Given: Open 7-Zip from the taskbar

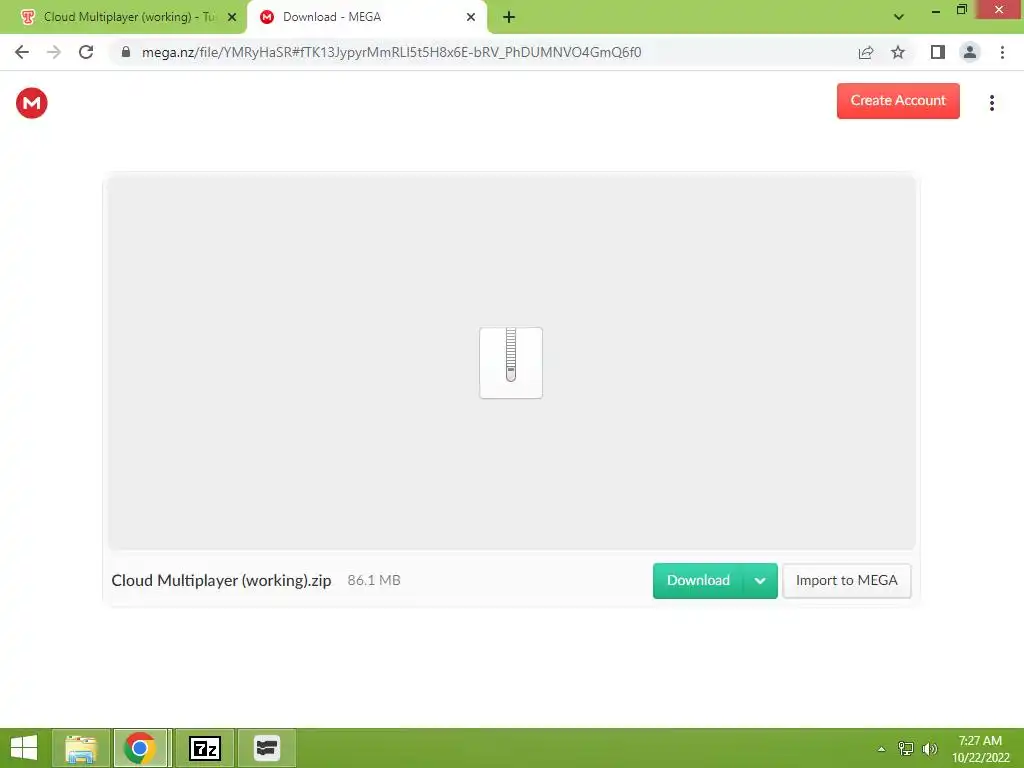Looking at the screenshot, I should click(204, 748).
